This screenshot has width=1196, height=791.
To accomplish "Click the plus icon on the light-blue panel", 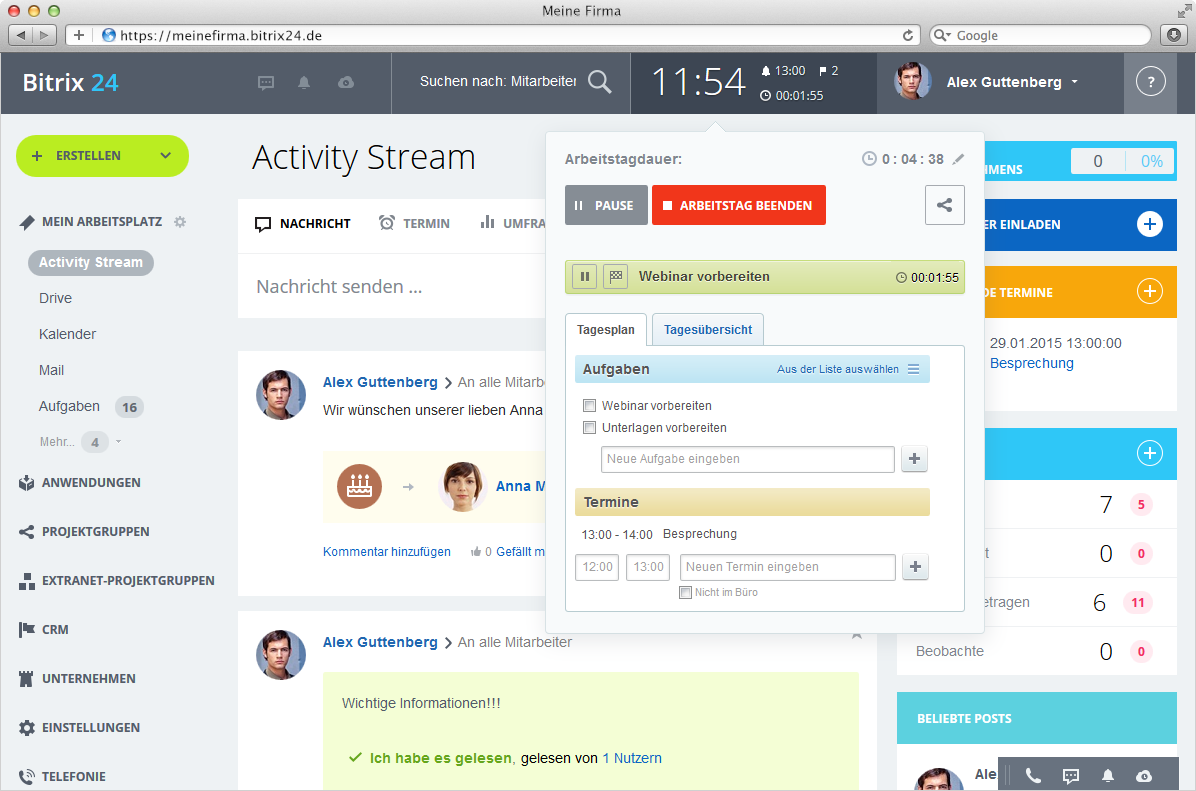I will [x=1149, y=453].
